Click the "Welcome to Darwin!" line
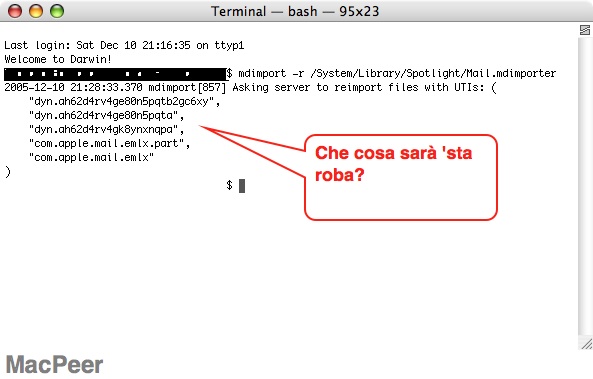Screen dimensions: 593x379 58,59
